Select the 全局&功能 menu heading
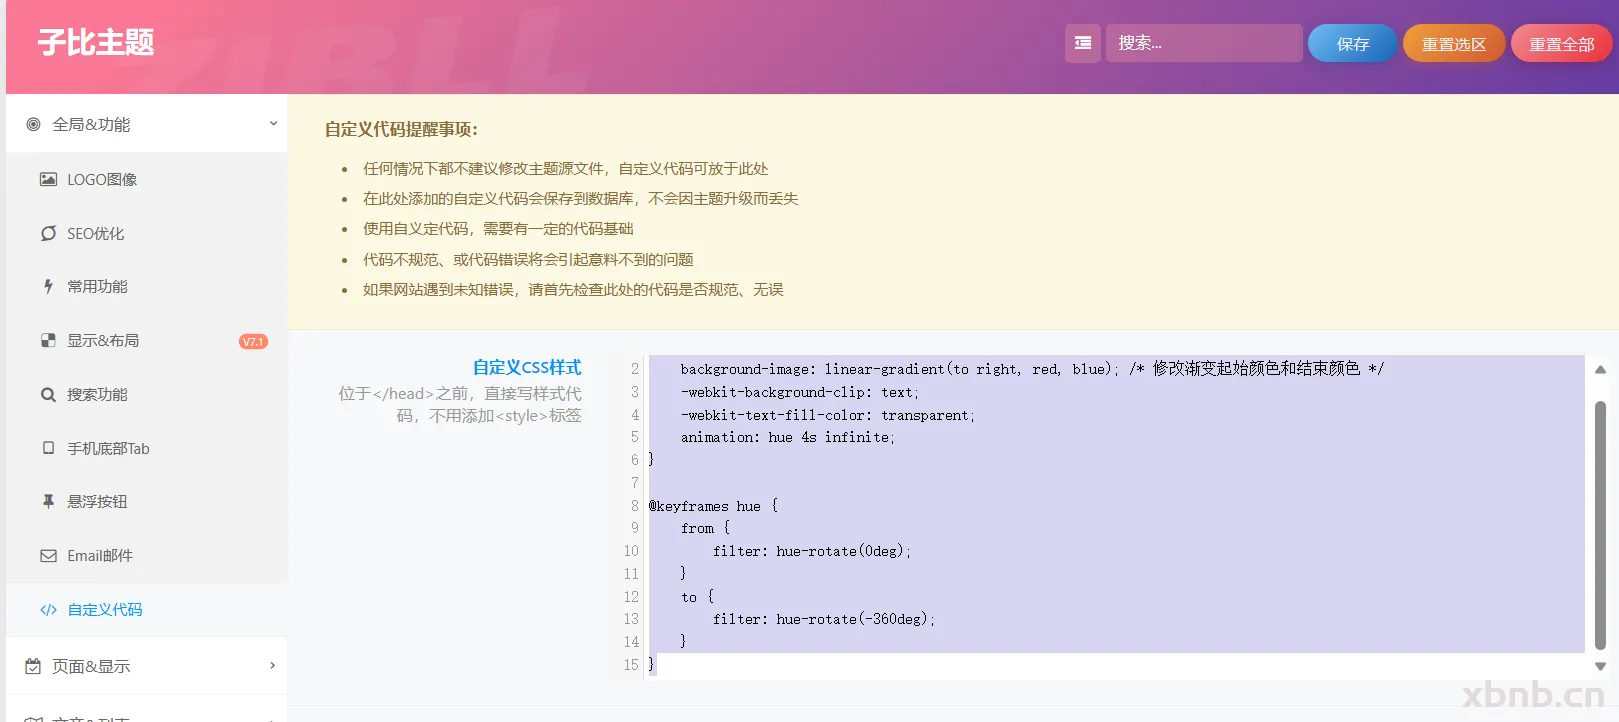The width and height of the screenshot is (1619, 722). (91, 124)
